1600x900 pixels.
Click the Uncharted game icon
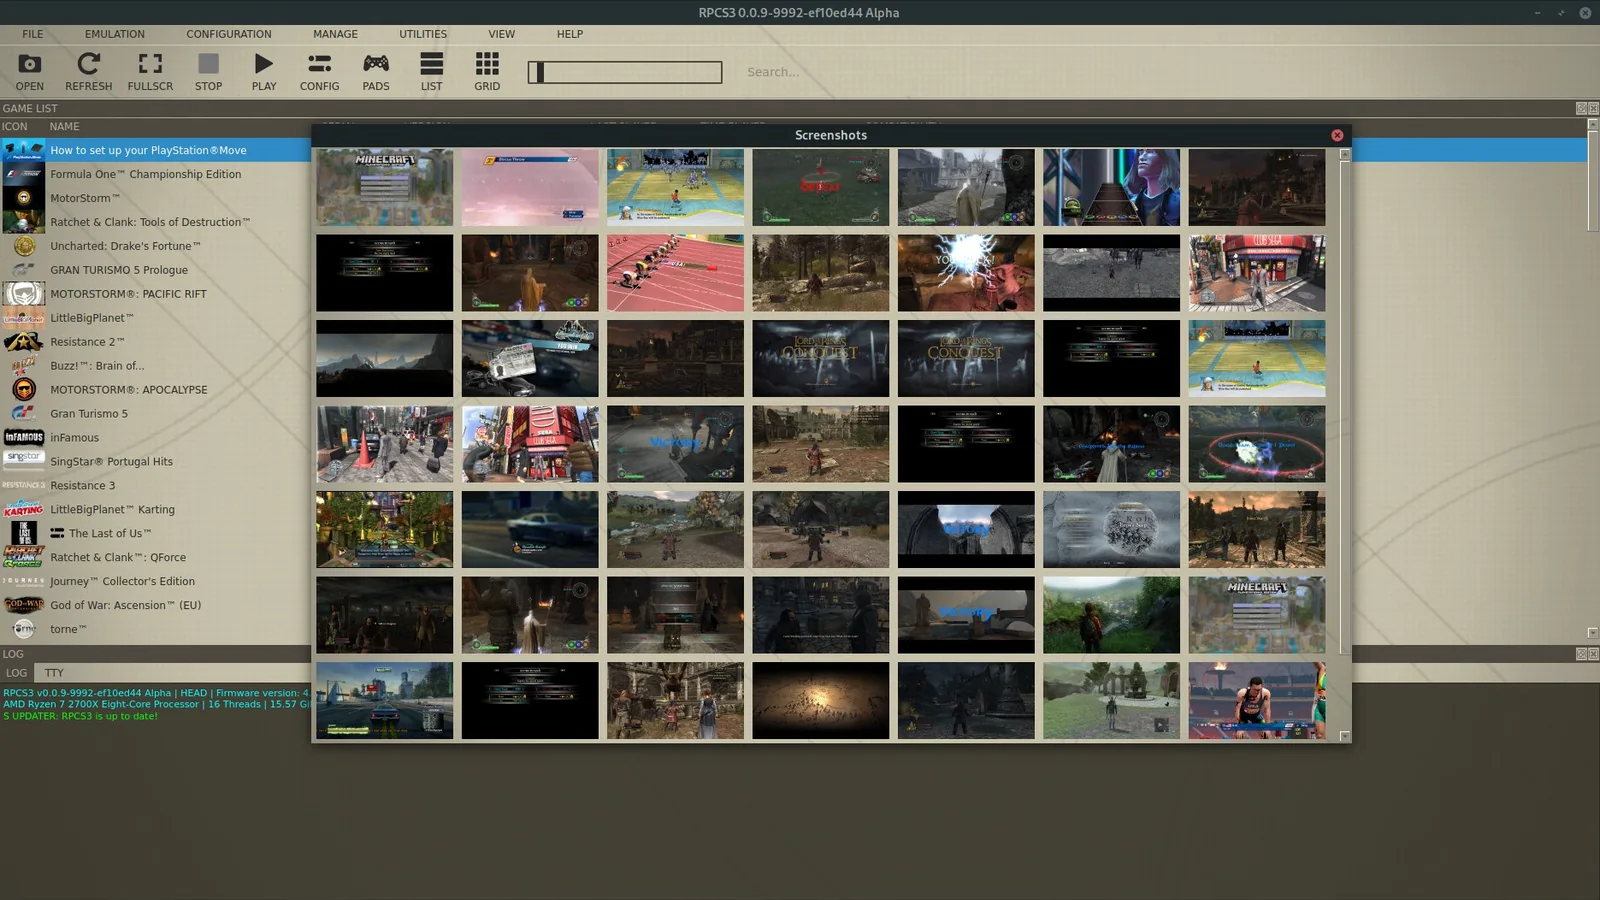(24, 246)
